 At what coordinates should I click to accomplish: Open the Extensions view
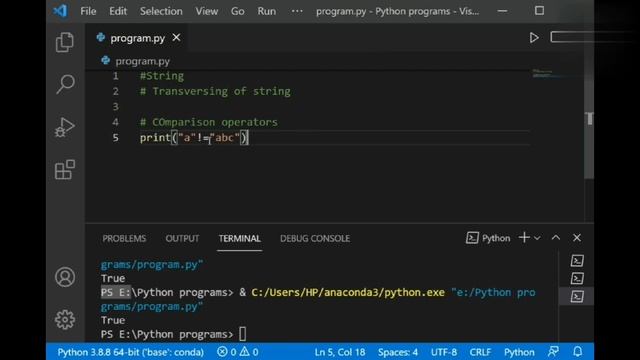tap(64, 169)
